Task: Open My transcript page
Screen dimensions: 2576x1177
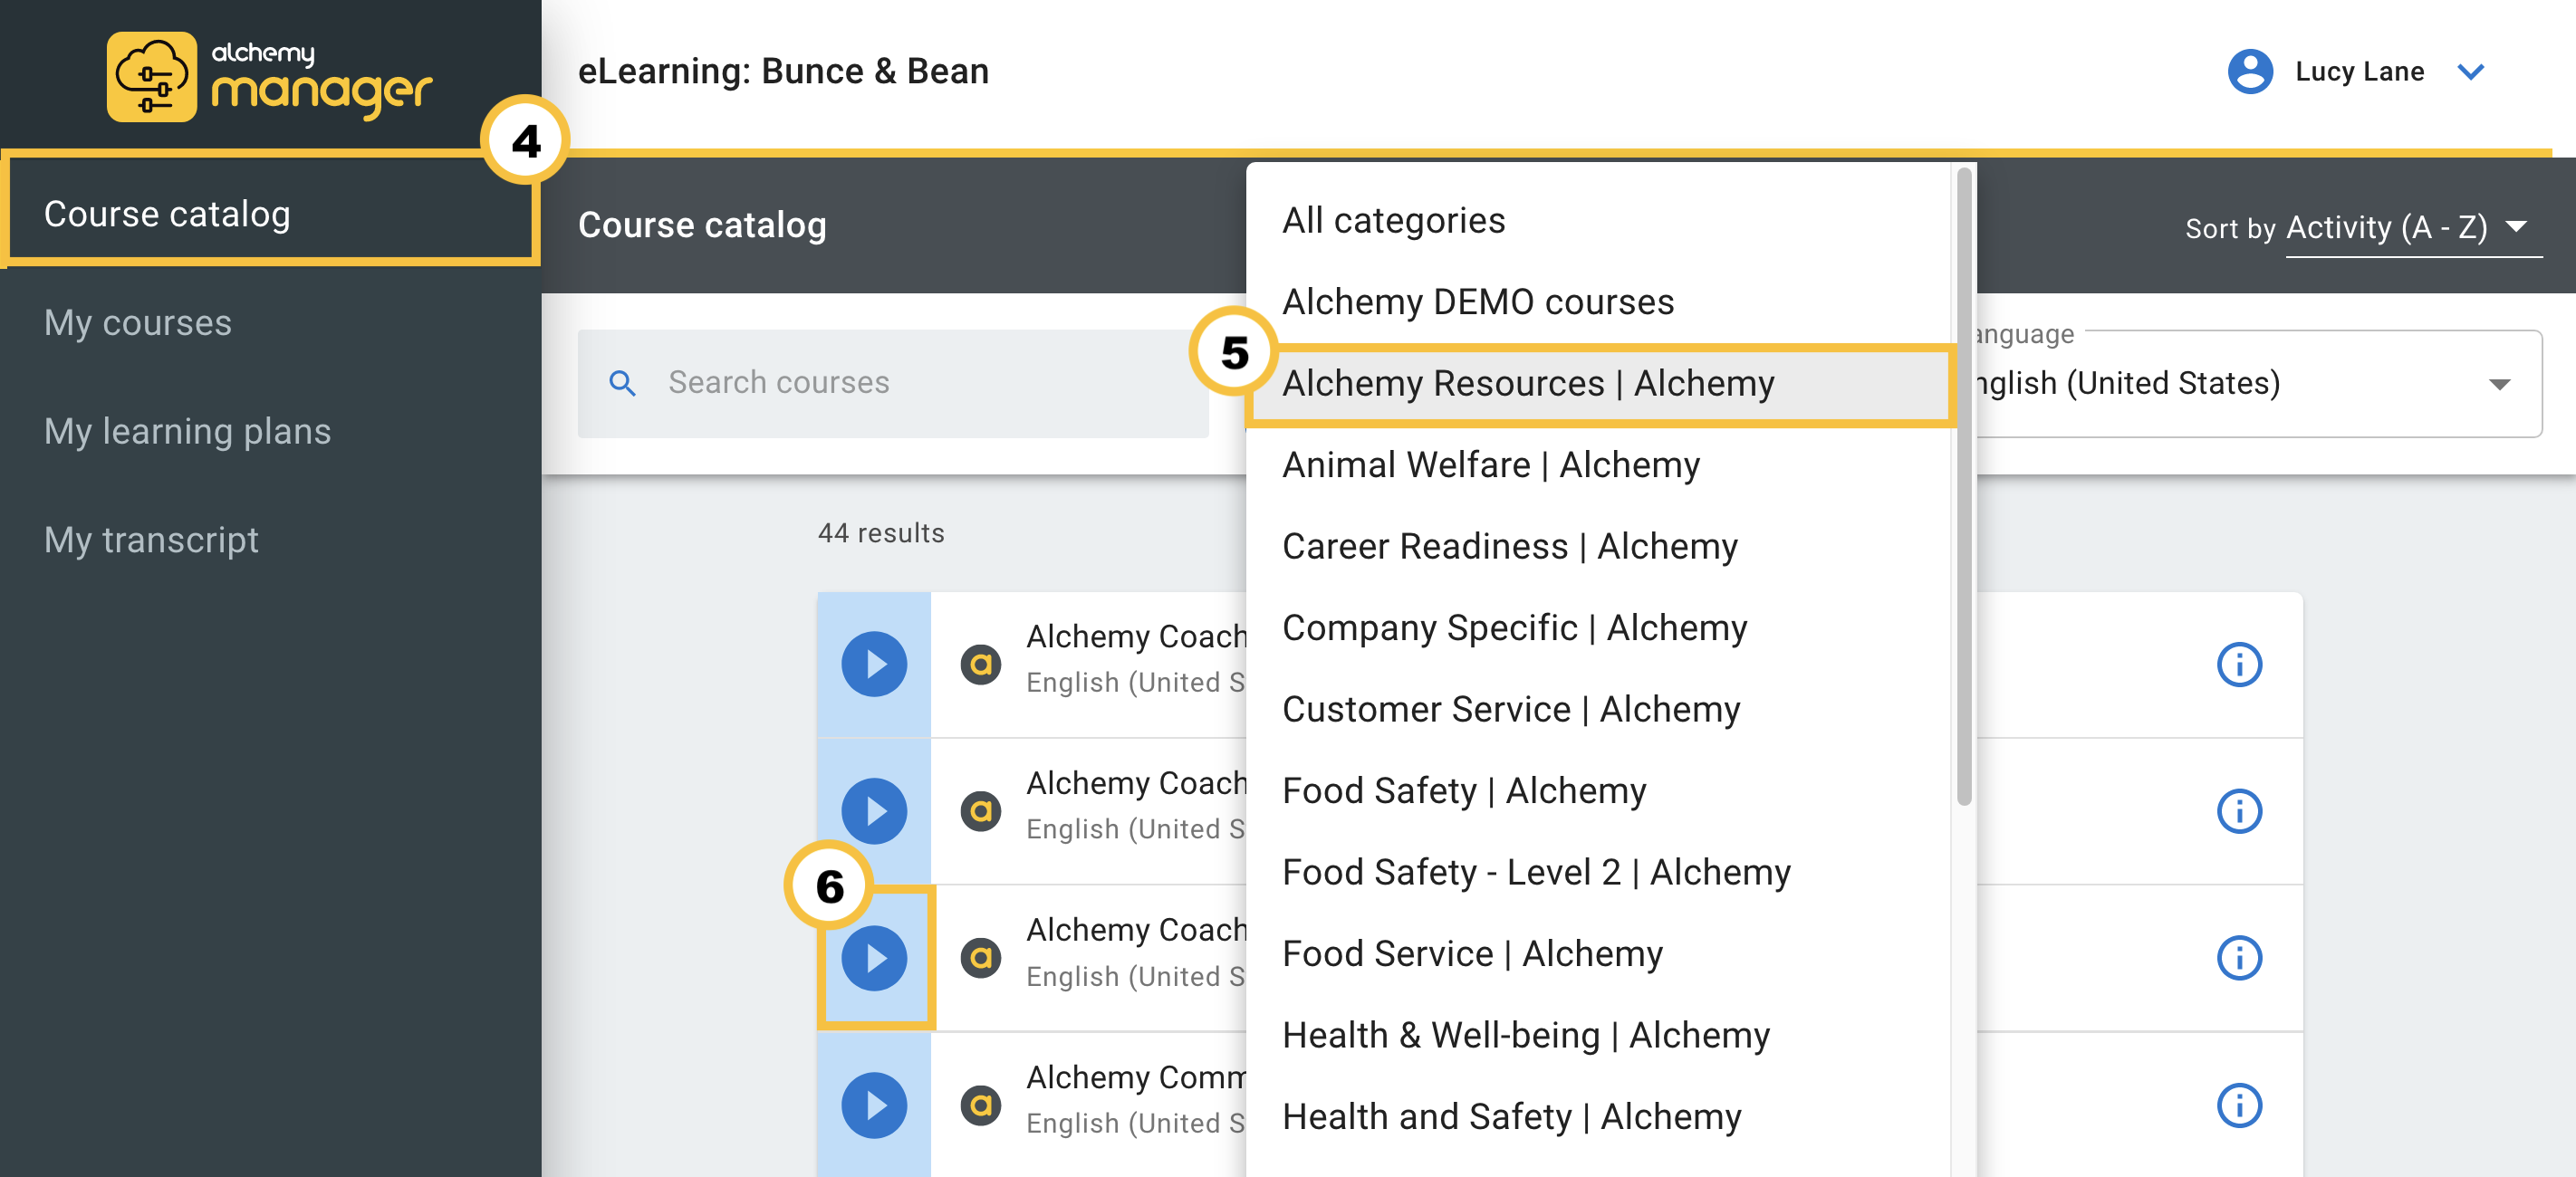Action: (x=151, y=539)
